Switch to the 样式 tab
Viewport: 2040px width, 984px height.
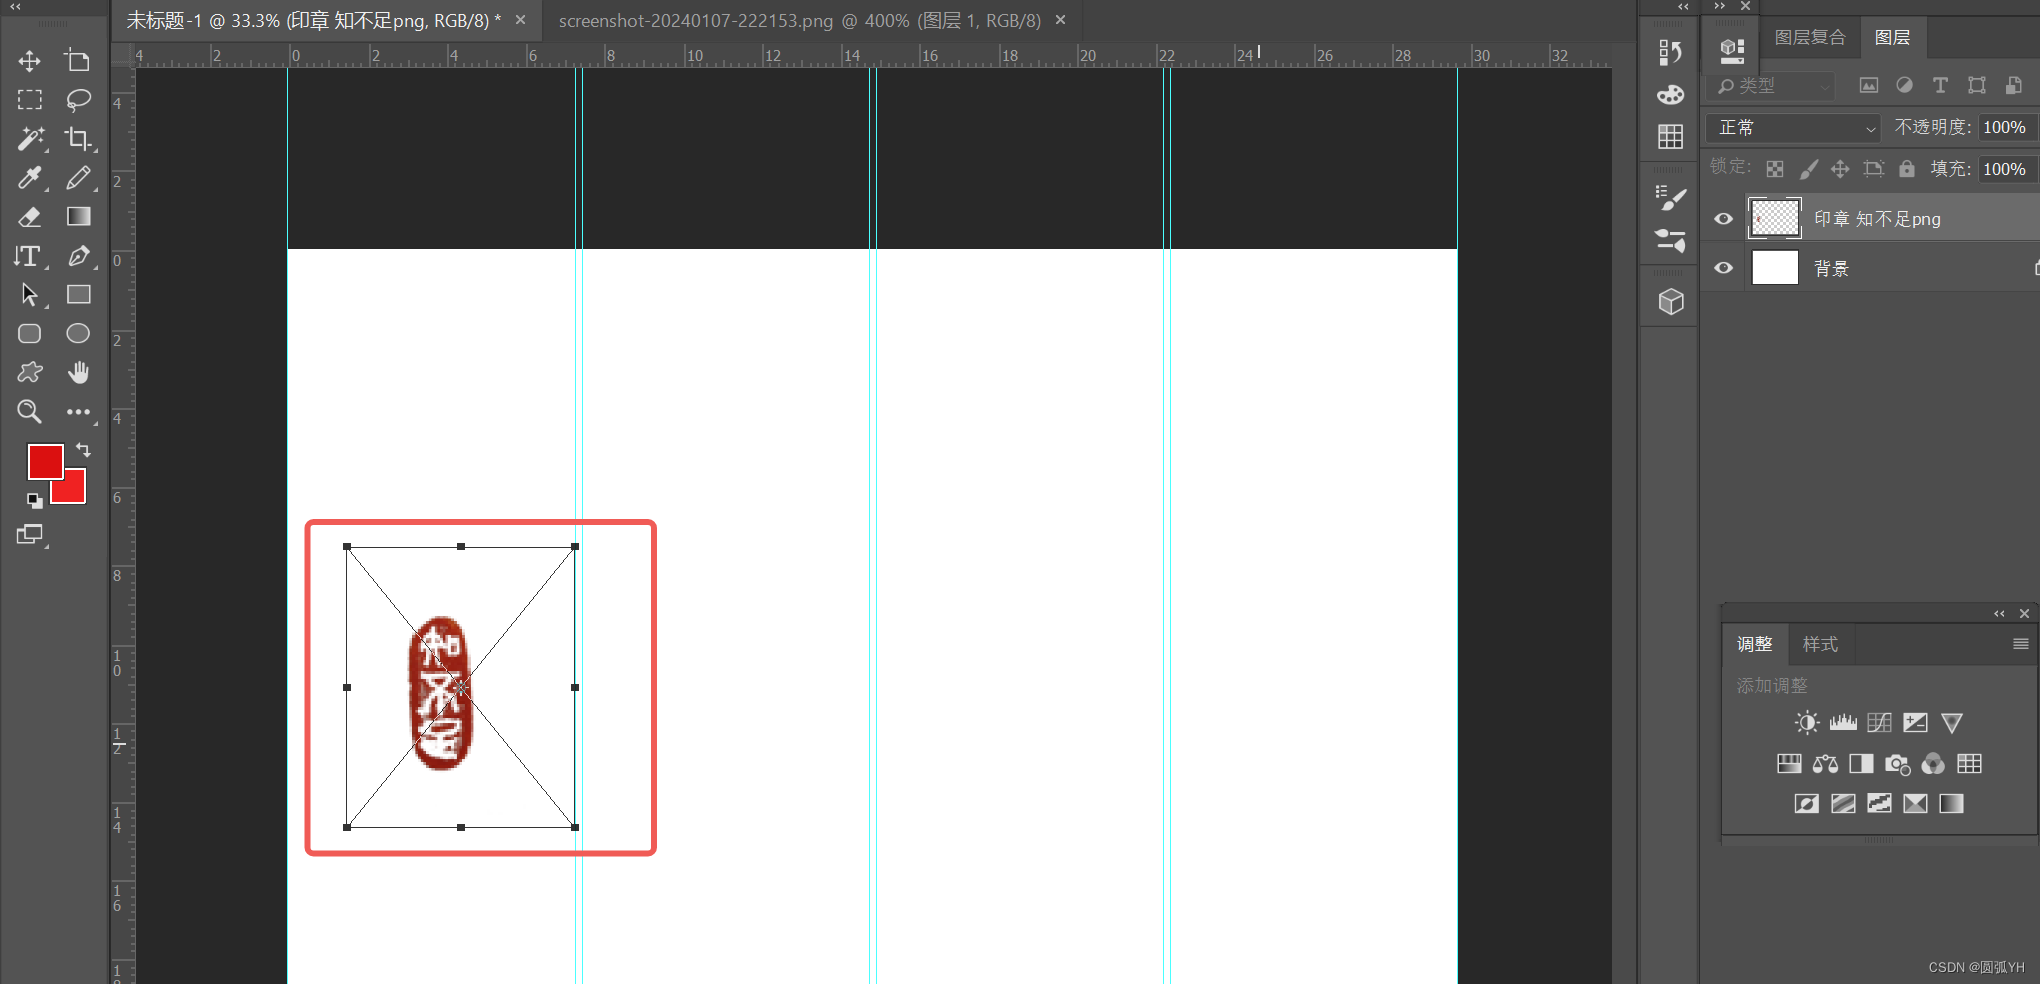point(1820,644)
